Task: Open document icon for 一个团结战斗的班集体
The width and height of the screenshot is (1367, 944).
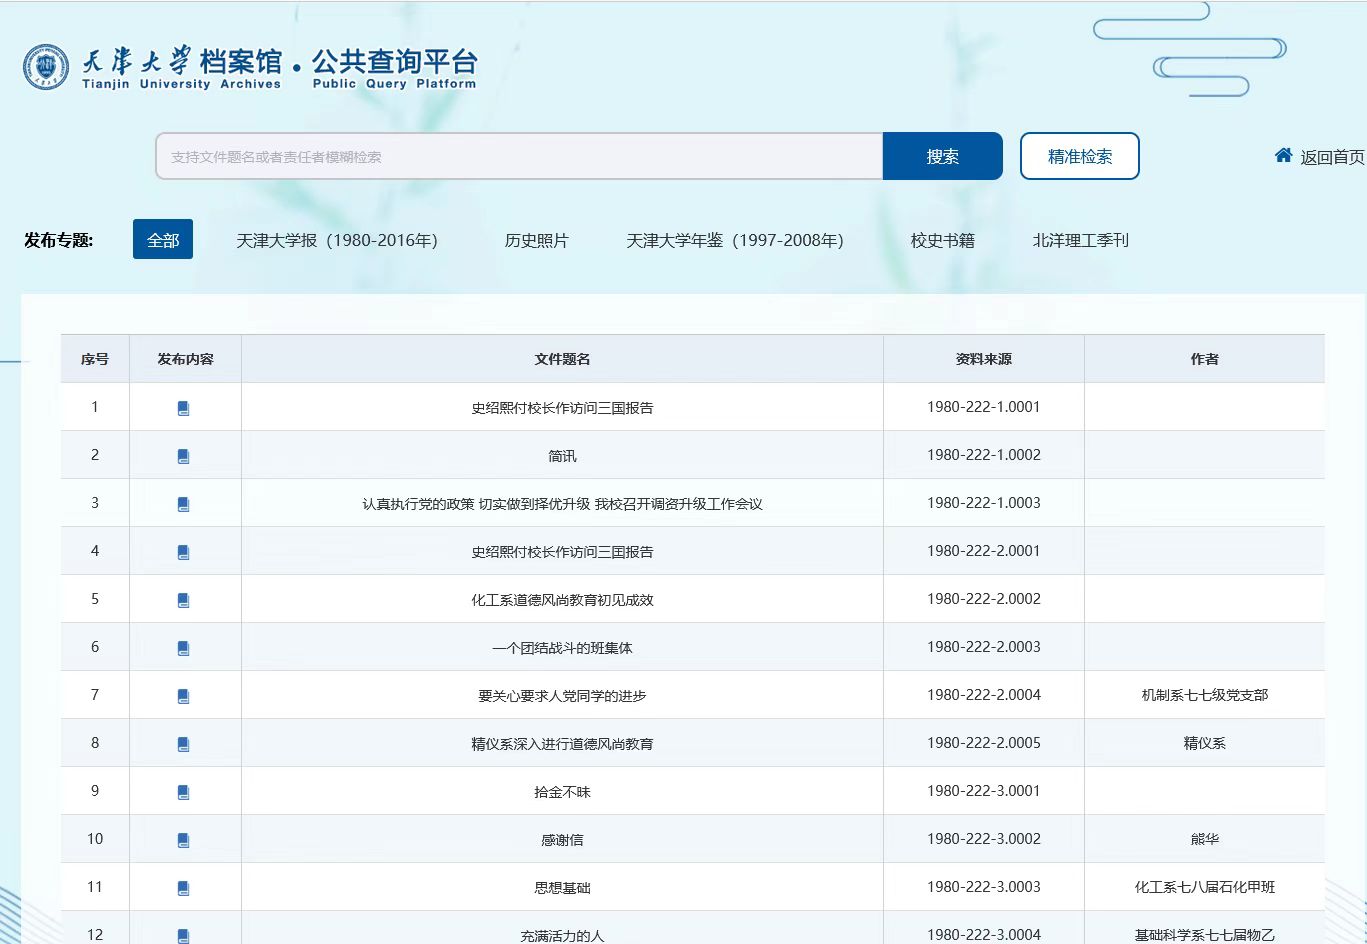Action: (183, 648)
